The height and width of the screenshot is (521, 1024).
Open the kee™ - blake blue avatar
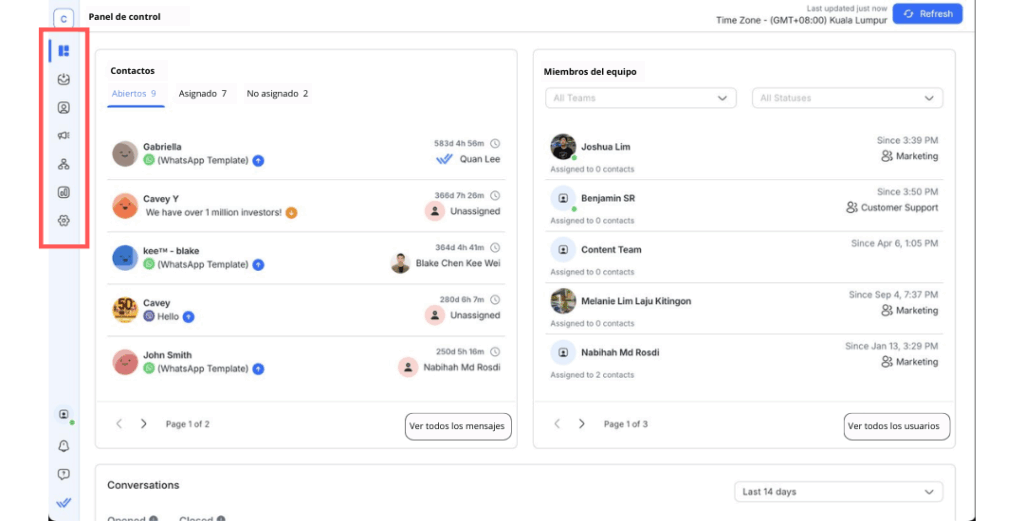tap(125, 258)
